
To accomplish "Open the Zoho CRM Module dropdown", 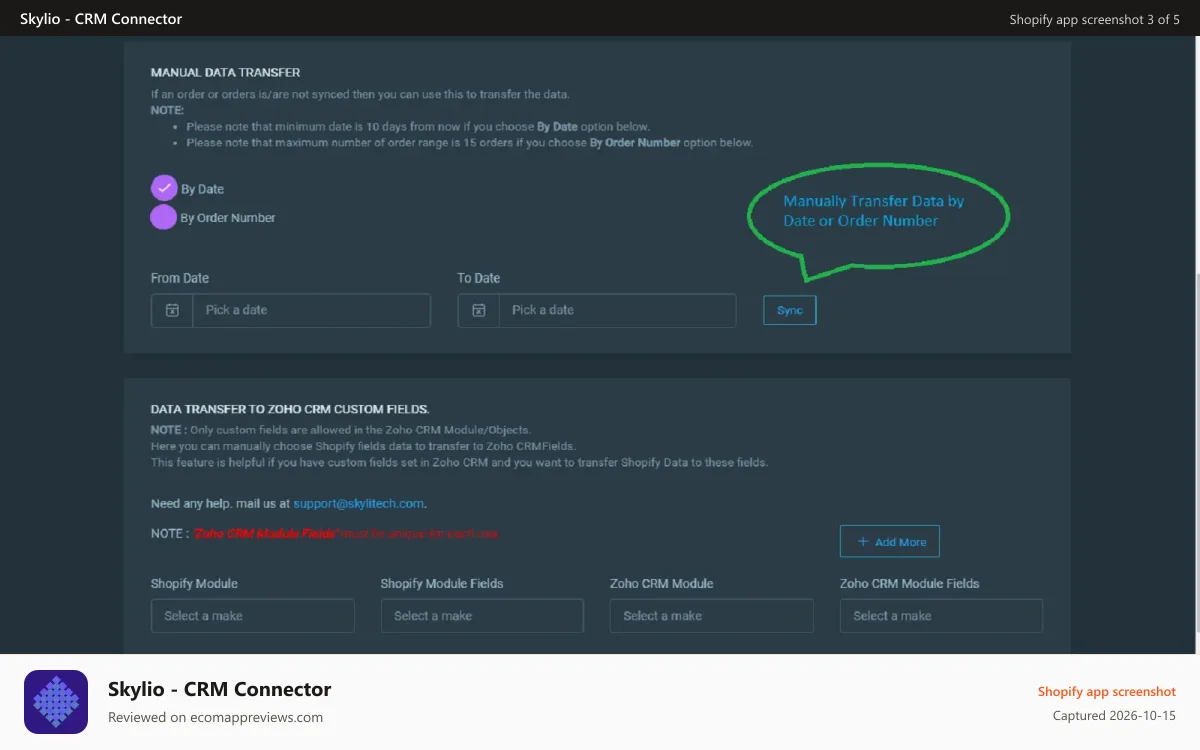I will point(712,616).
